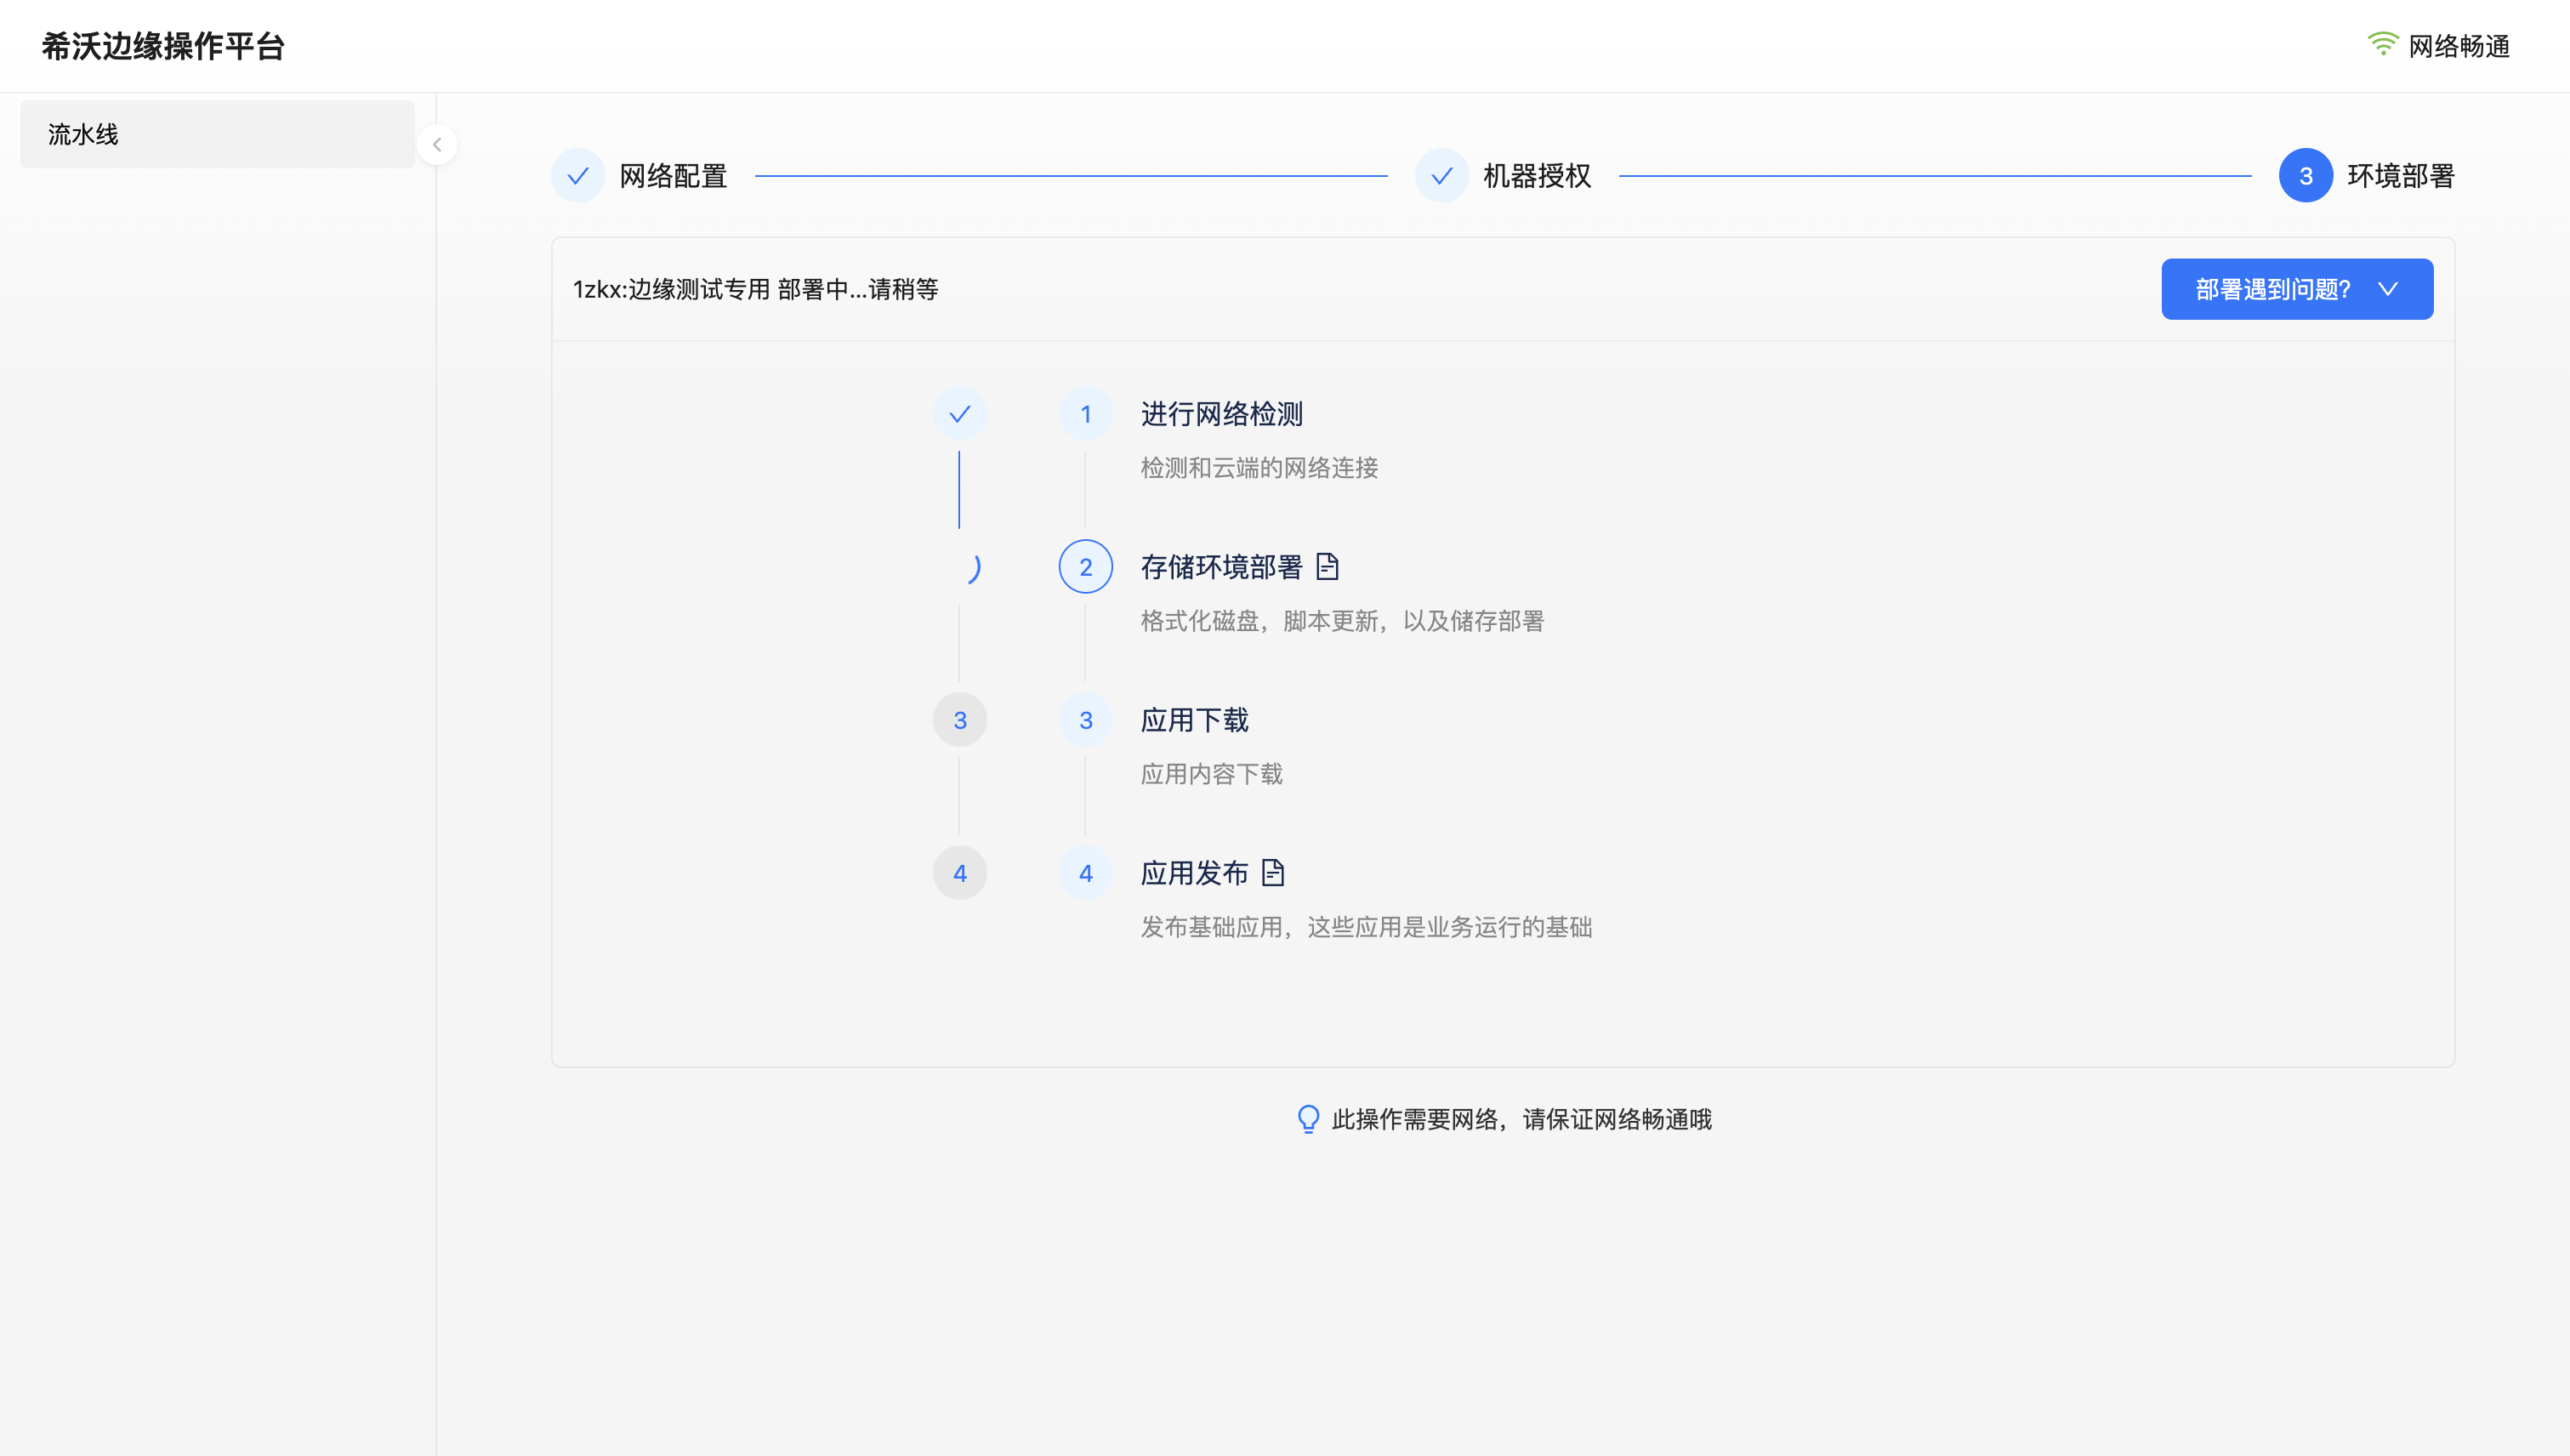Click the description 应用内容下载

pyautogui.click(x=1212, y=774)
